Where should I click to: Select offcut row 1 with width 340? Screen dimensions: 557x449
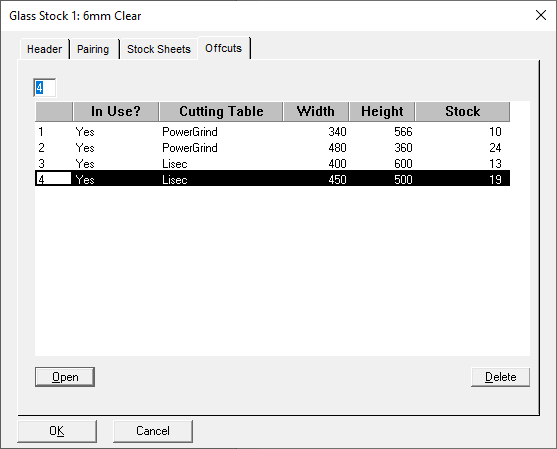[272, 132]
